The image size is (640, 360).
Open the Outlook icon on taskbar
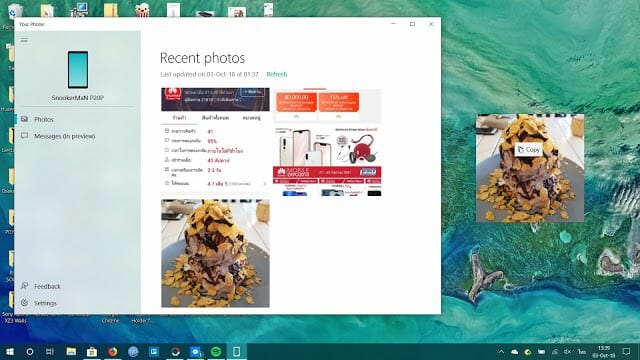(x=196, y=351)
